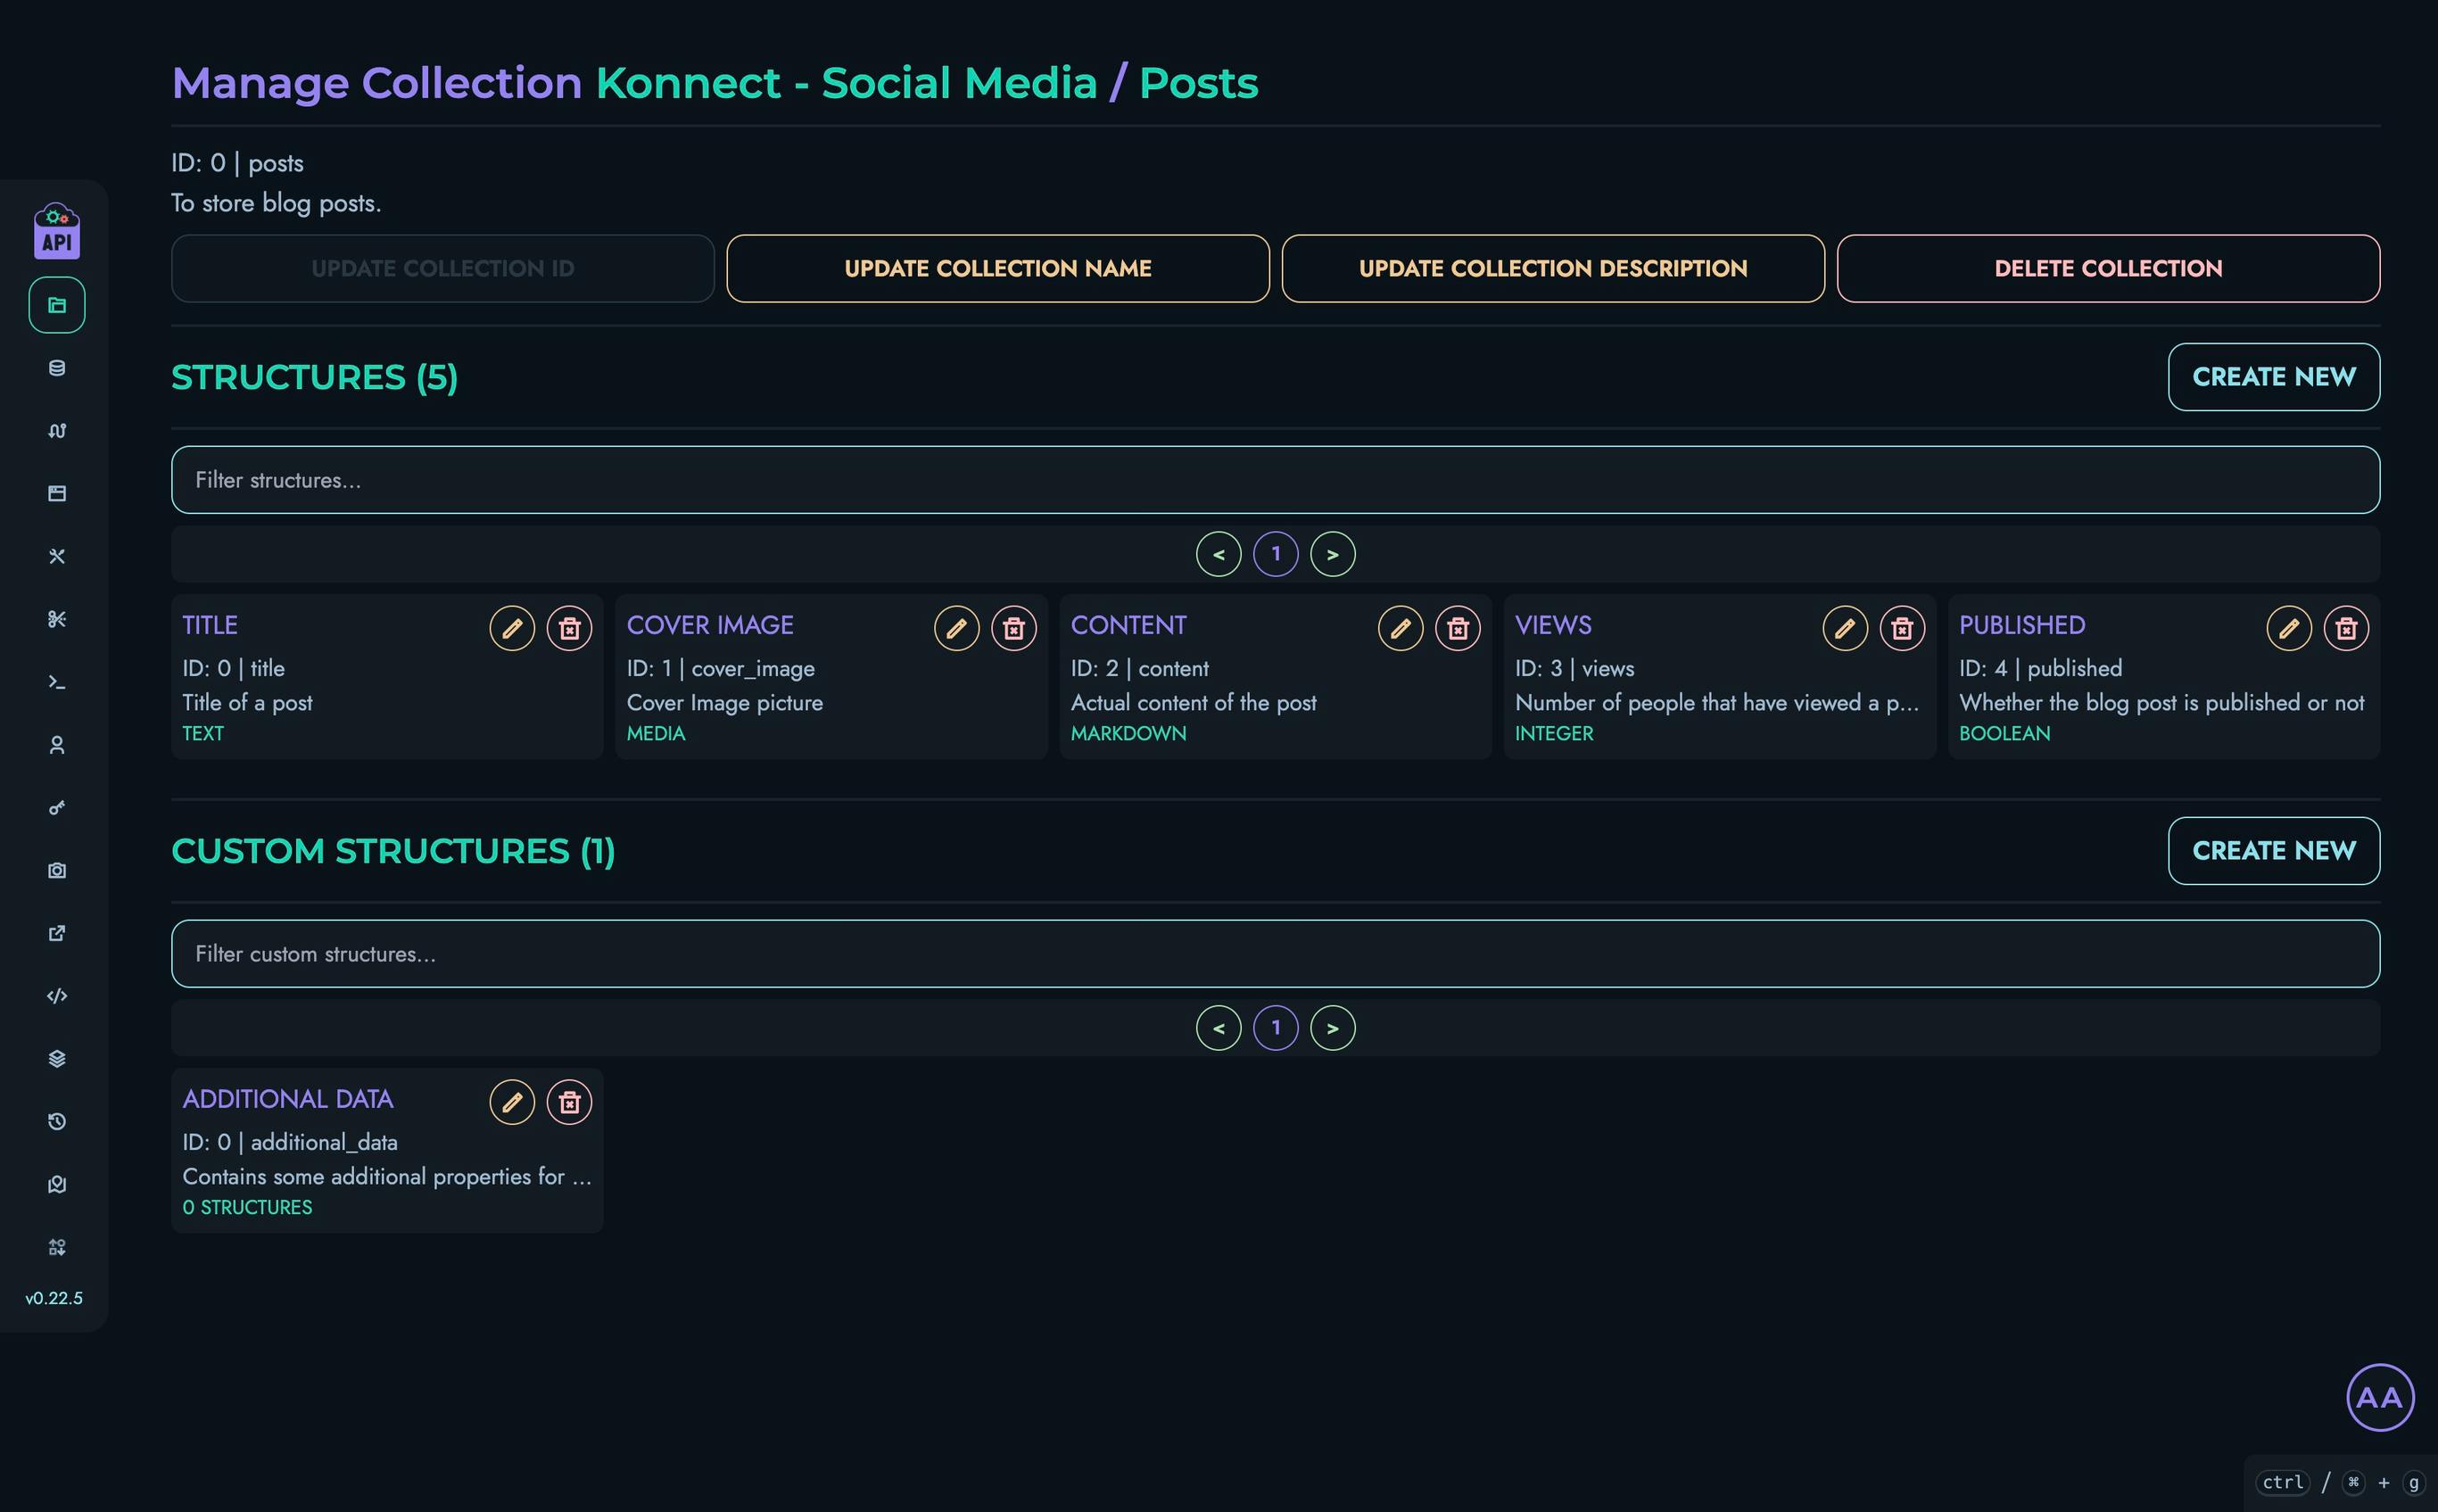Image resolution: width=2438 pixels, height=1512 pixels.
Task: Click the ctrl+g shortcut hint
Action: pos(2341,1482)
